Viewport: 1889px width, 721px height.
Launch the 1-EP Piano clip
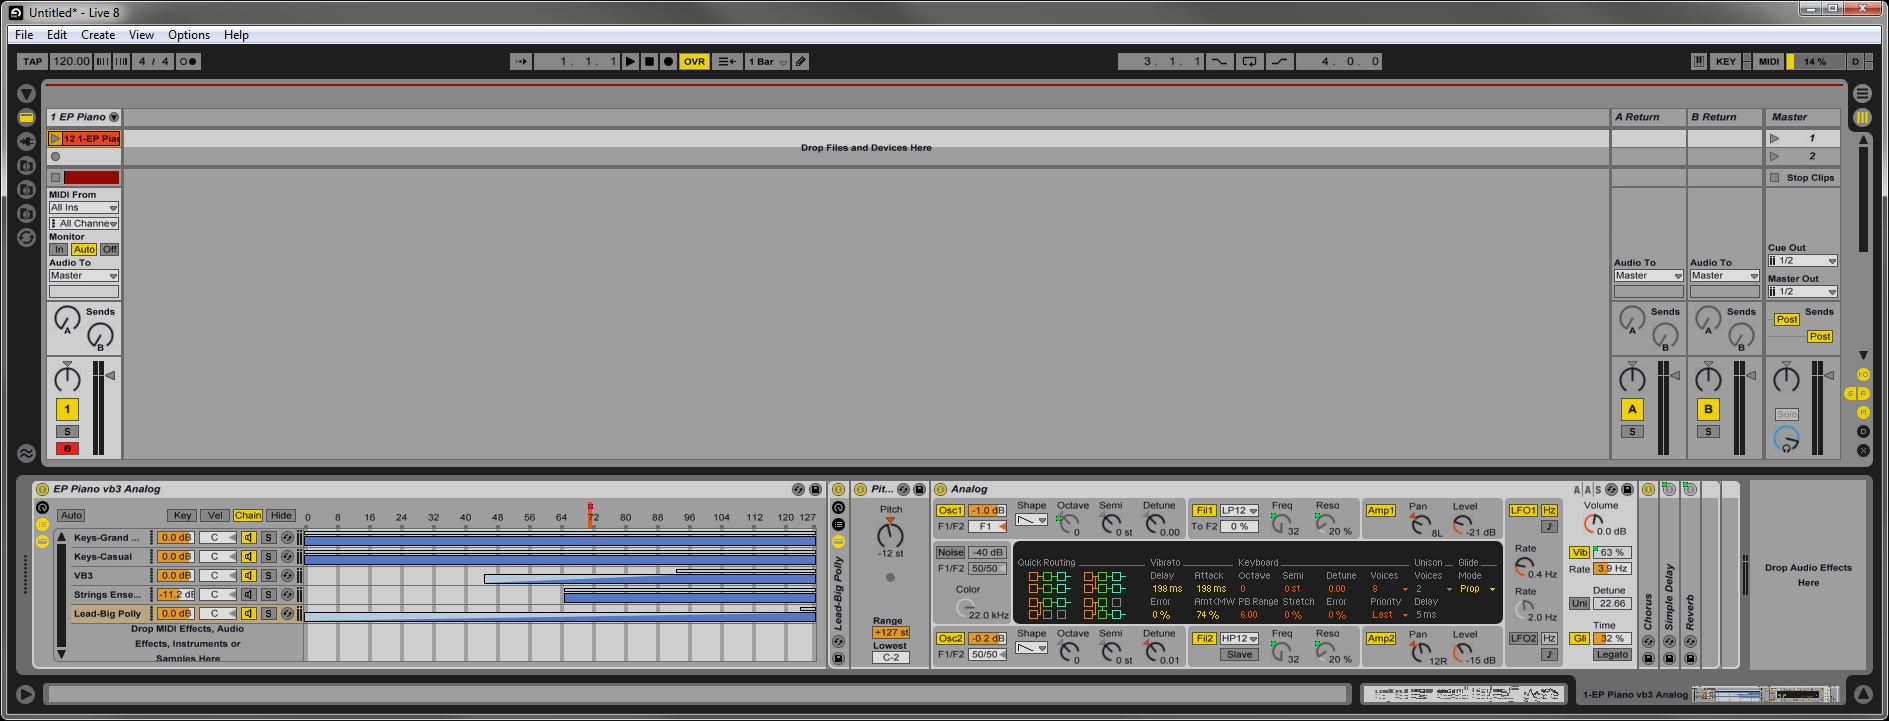click(x=55, y=139)
